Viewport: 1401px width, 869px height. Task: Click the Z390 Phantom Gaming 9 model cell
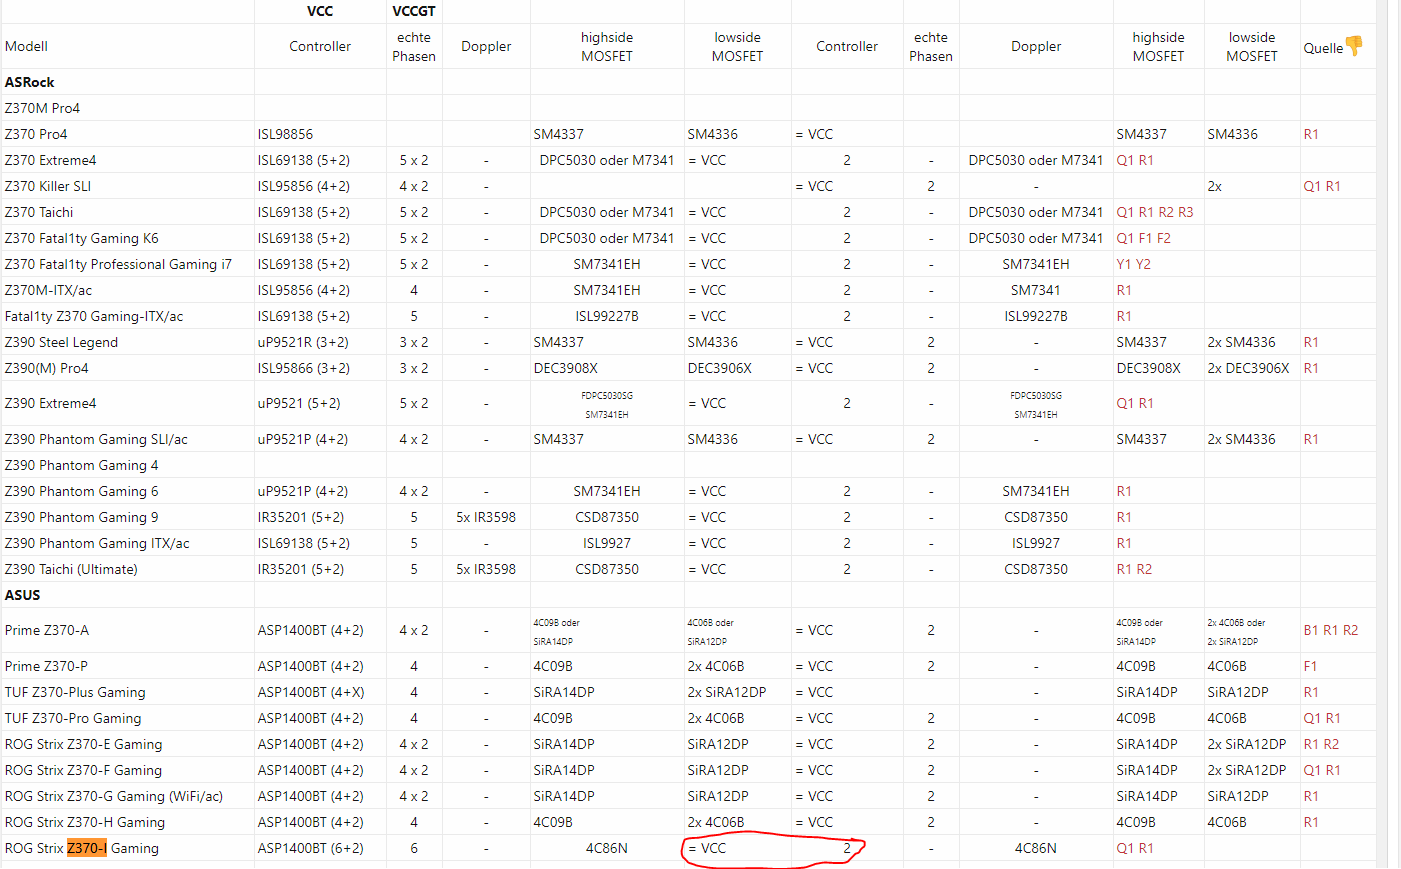[127, 517]
